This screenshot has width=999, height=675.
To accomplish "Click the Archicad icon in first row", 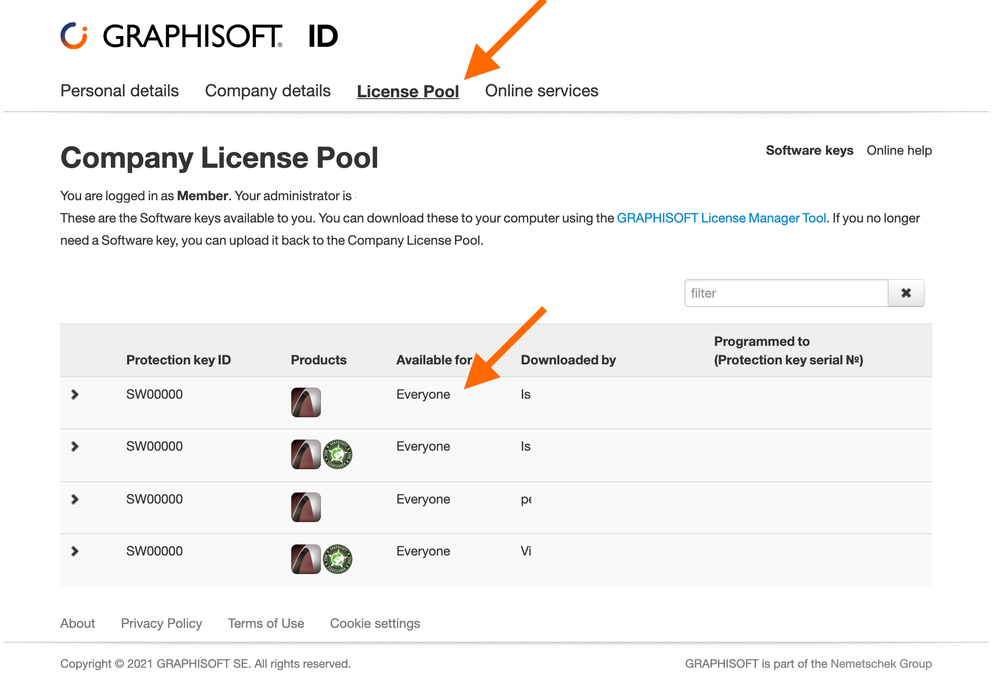I will click(x=306, y=402).
